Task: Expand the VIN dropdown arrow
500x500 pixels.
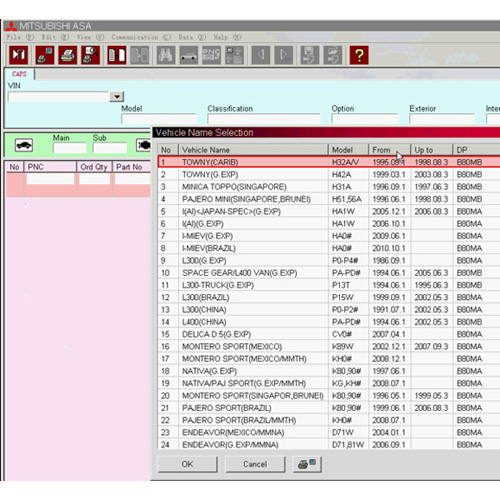Action: (x=117, y=97)
